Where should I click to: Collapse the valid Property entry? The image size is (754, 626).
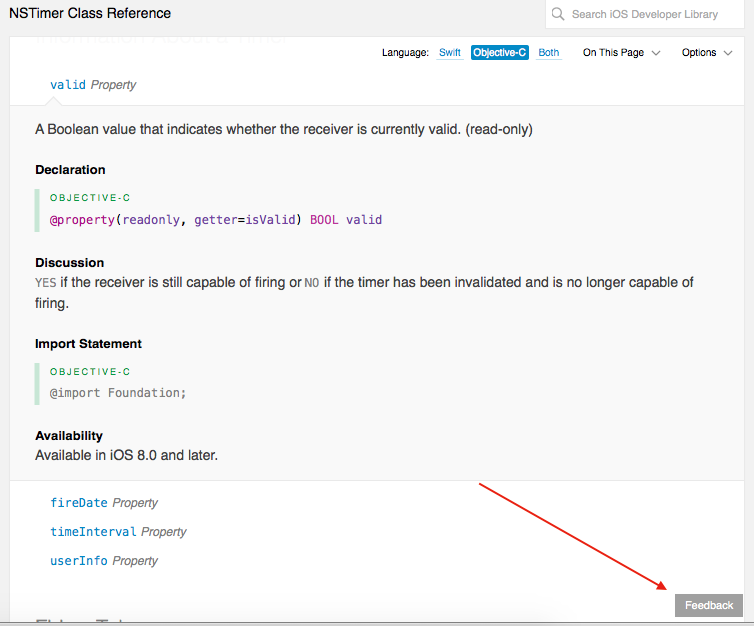(x=93, y=85)
